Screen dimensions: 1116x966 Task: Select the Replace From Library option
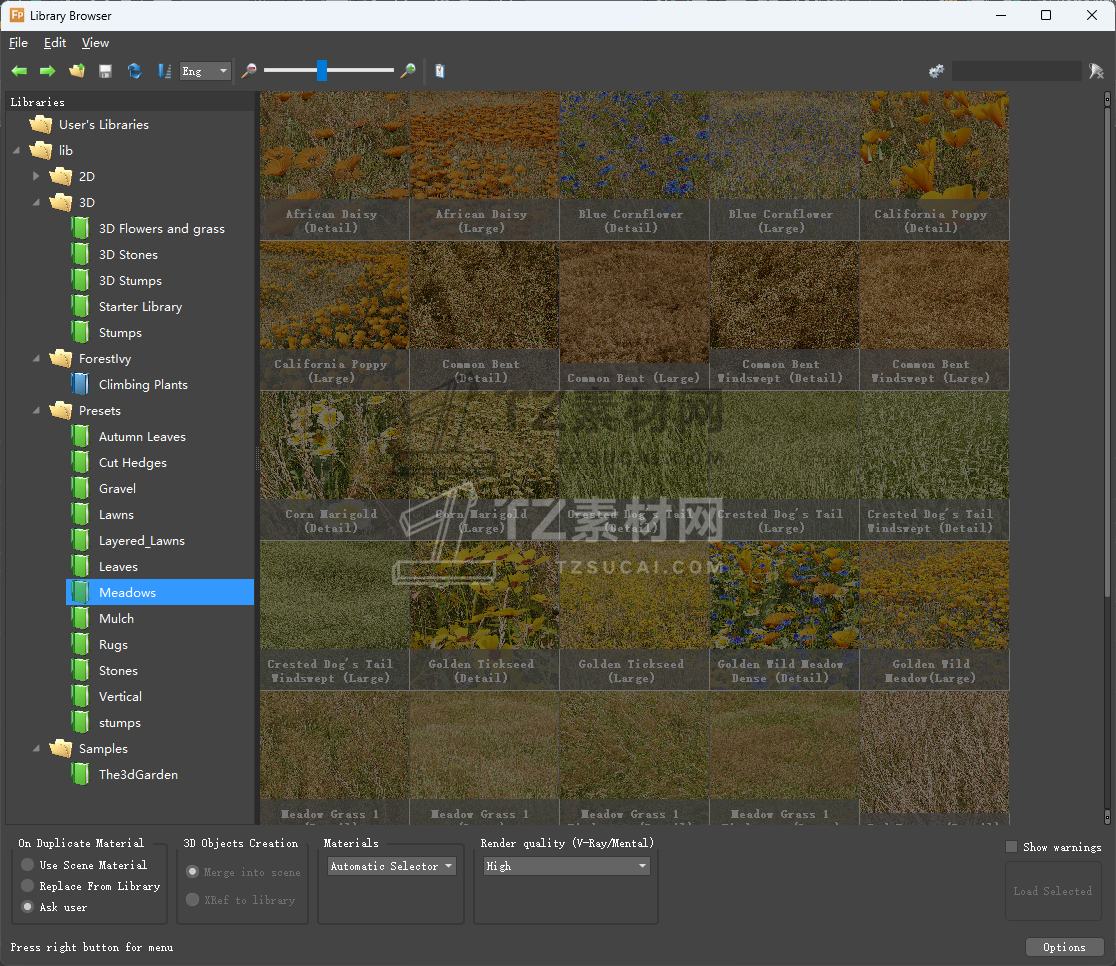pyautogui.click(x=28, y=886)
